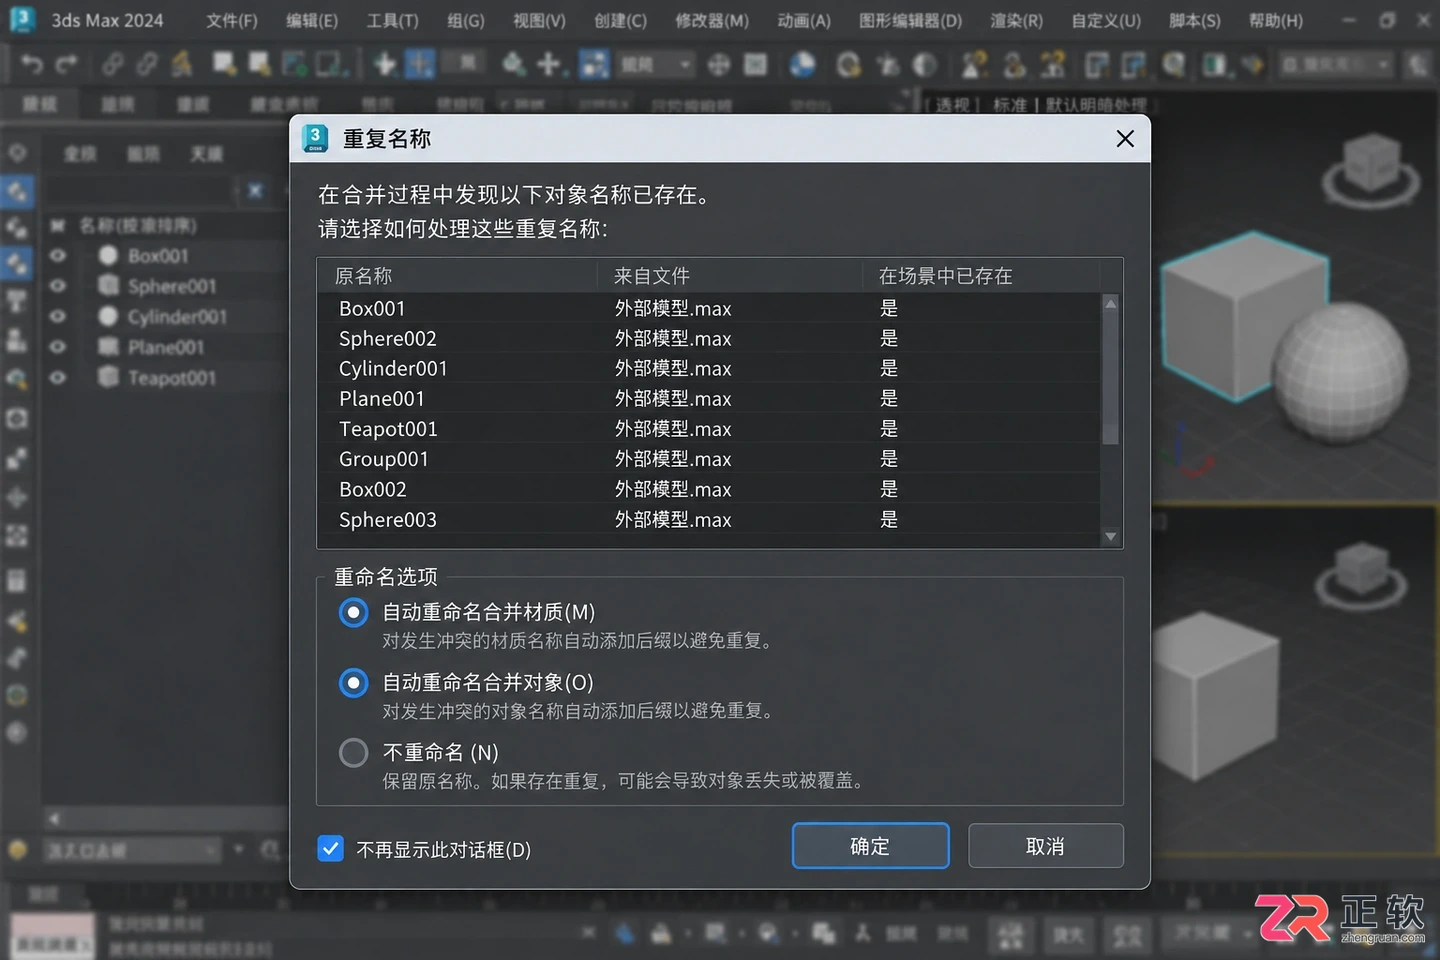Uncheck 不再显示此对话框(D) checkbox
Viewport: 1440px width, 960px height.
click(x=331, y=848)
